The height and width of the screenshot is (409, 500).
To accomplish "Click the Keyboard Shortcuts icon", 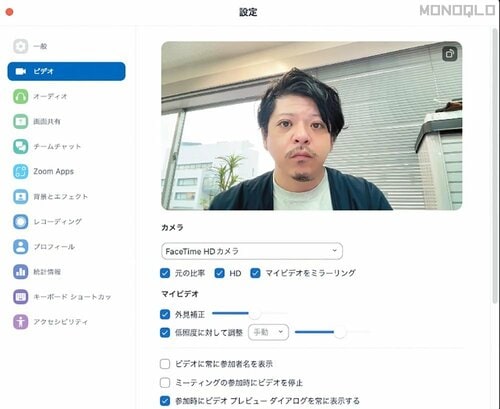I will pyautogui.click(x=21, y=297).
